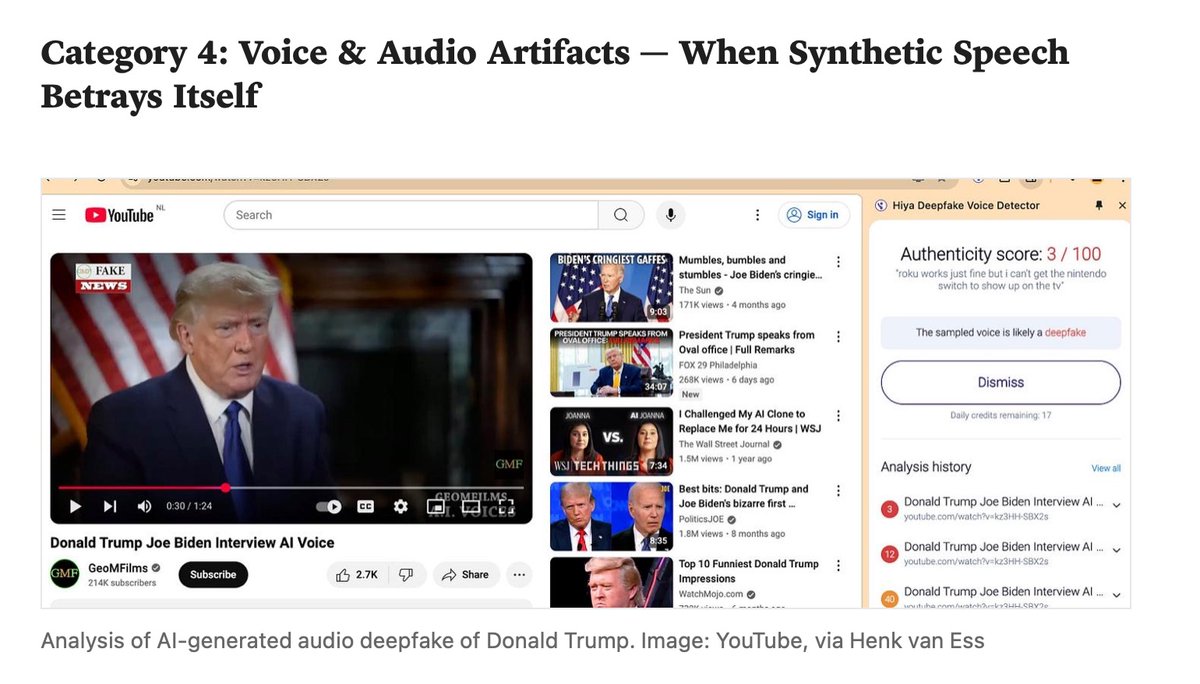1200x684 pixels.
Task: Dismiss the Hiya deepfake result
Action: pos(1000,382)
